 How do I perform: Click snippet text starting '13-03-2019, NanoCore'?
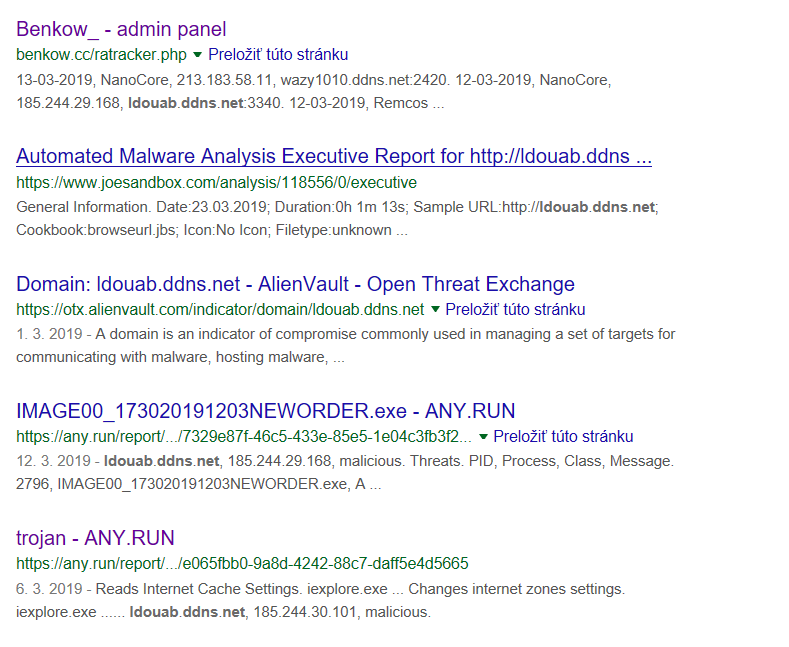[313, 80]
